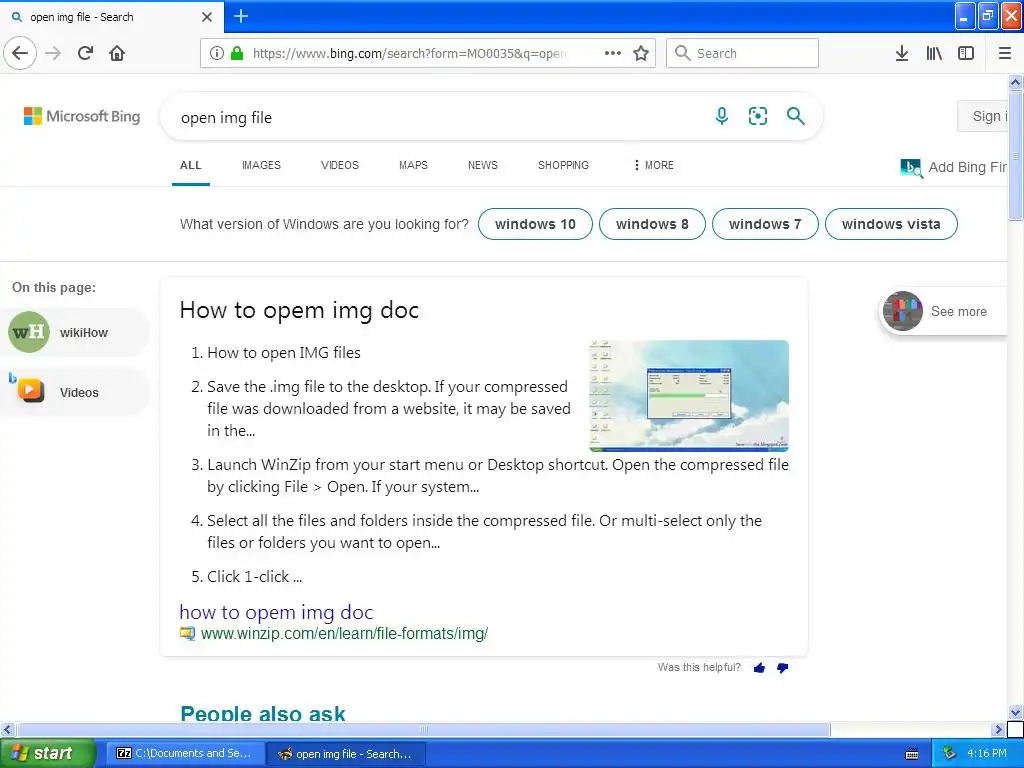Click the green padlock security icon
1024x768 pixels.
[237, 53]
